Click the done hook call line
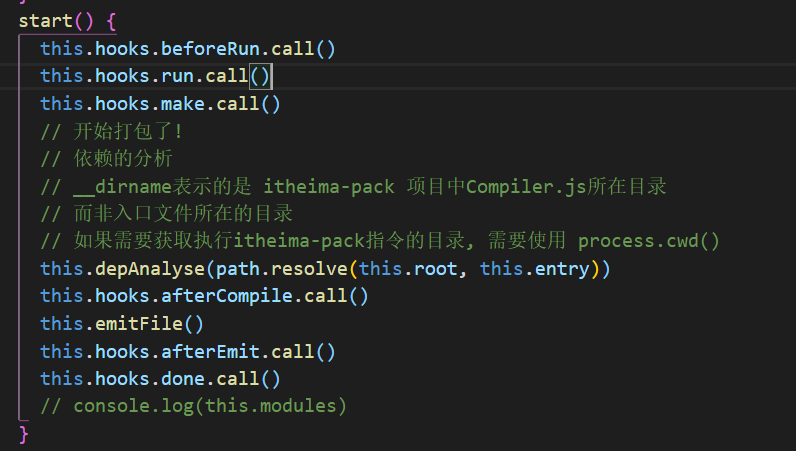Viewport: 796px width, 451px height. click(160, 379)
